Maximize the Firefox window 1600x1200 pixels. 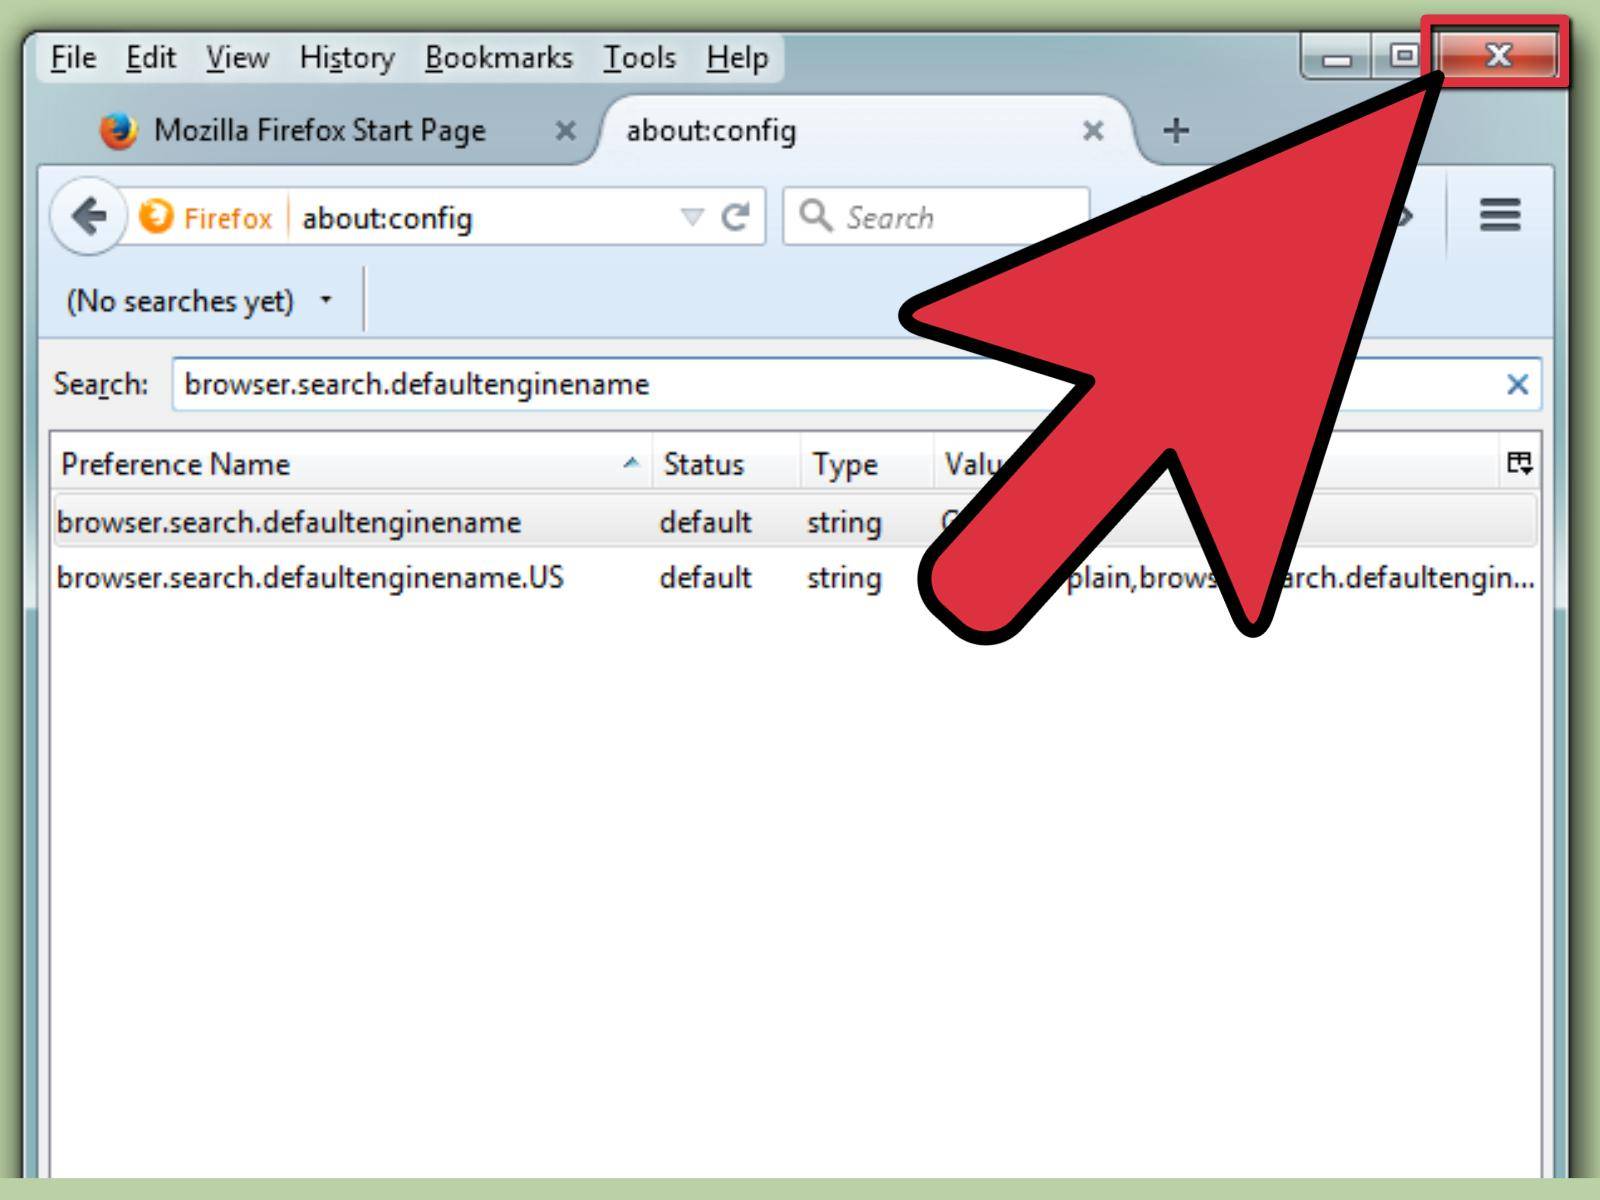click(x=1404, y=56)
